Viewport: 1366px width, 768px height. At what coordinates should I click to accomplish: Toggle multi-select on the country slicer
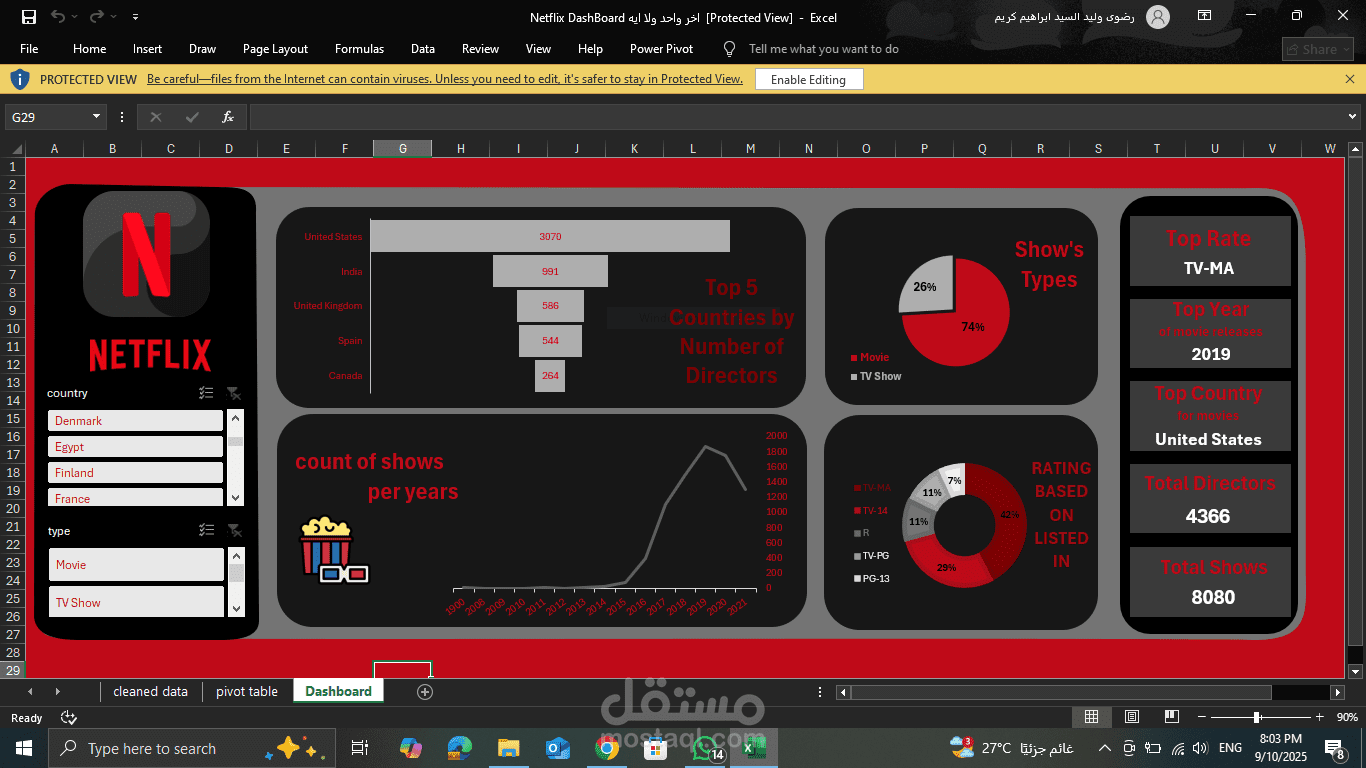click(x=206, y=393)
